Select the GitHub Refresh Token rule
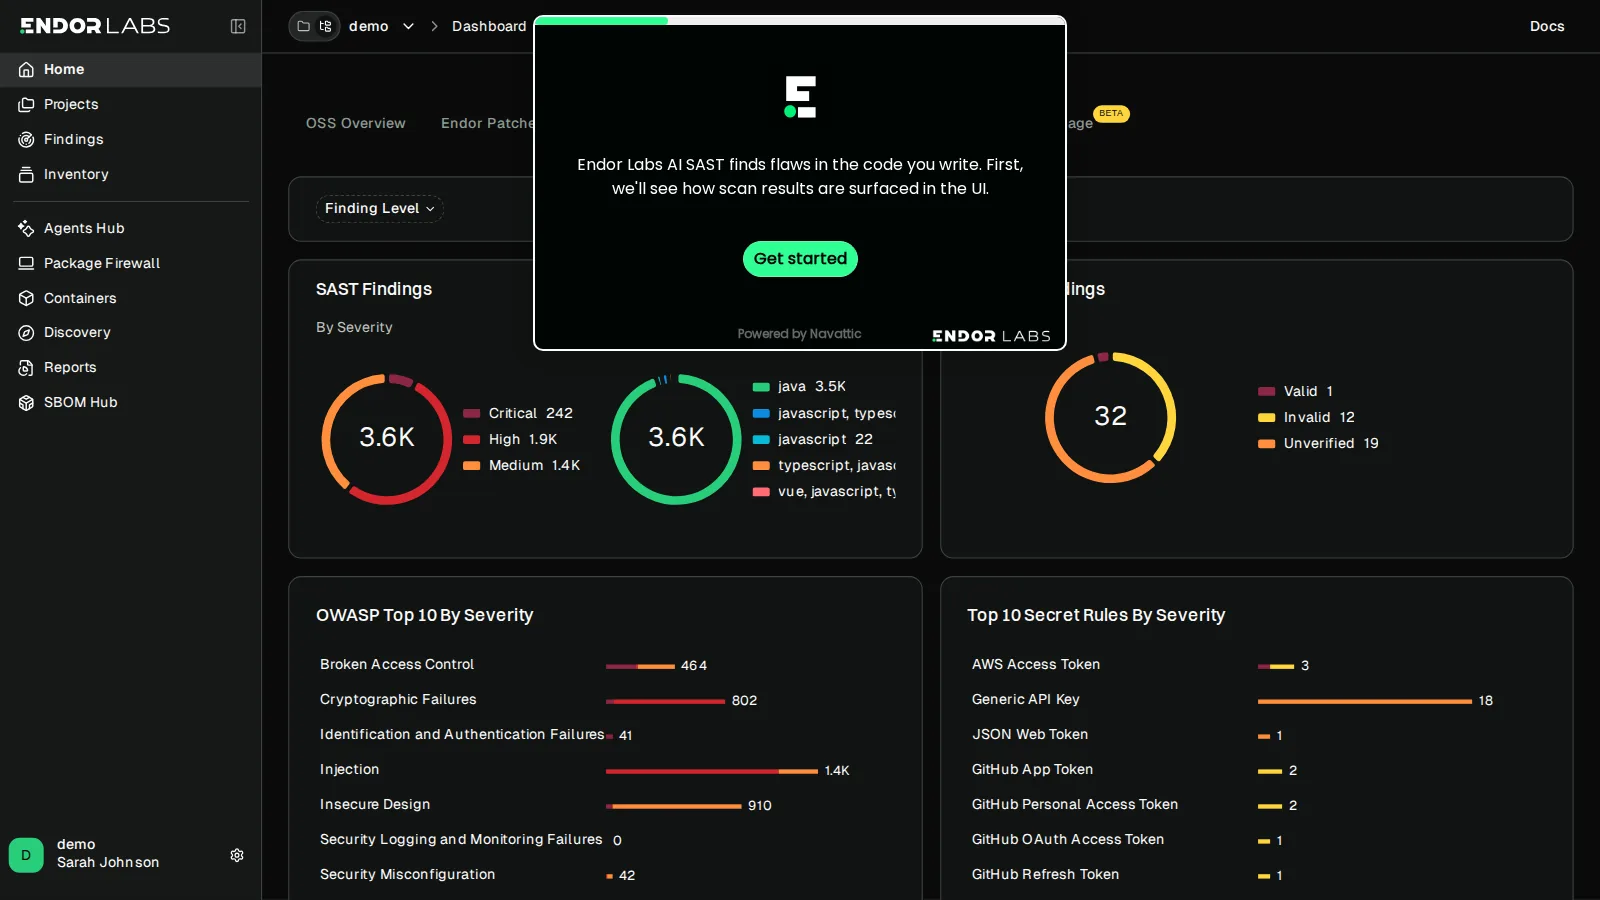The height and width of the screenshot is (900, 1600). click(x=1045, y=875)
